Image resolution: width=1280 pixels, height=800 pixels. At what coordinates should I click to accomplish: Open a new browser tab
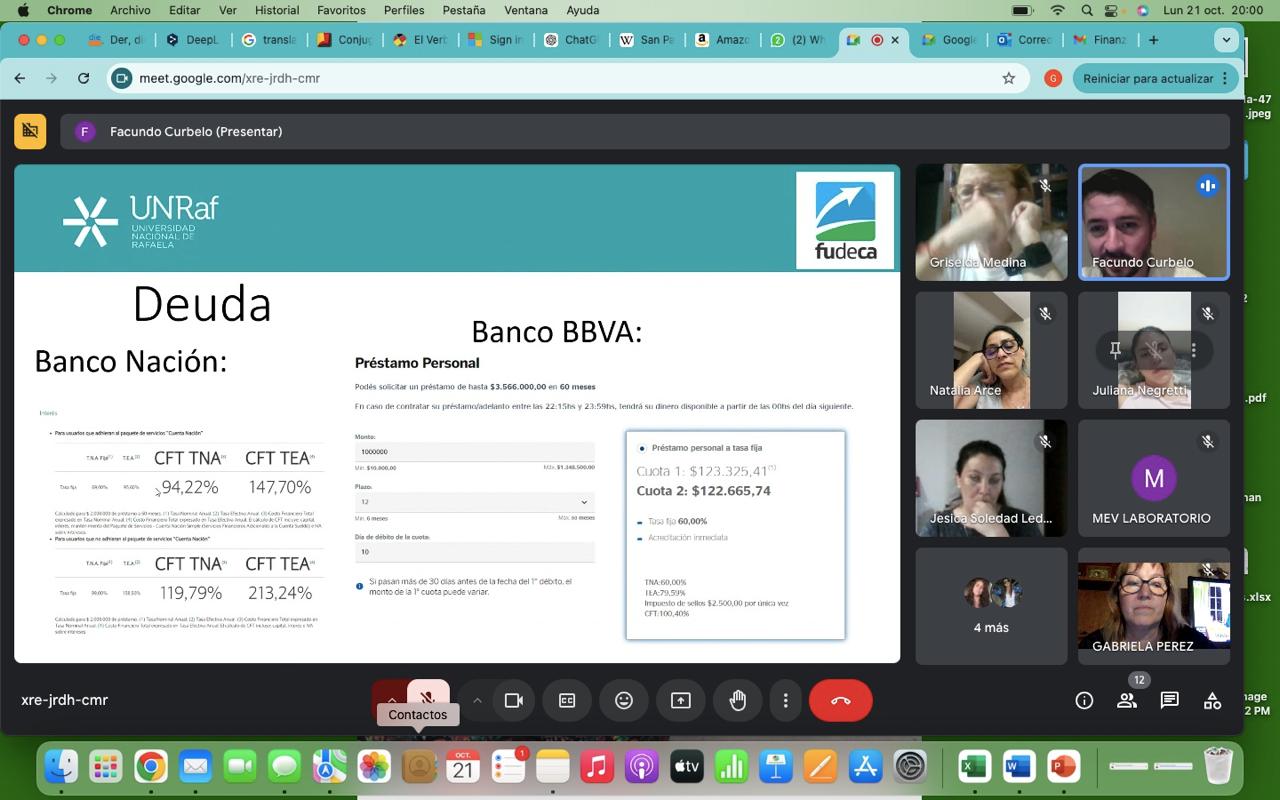coord(1153,40)
